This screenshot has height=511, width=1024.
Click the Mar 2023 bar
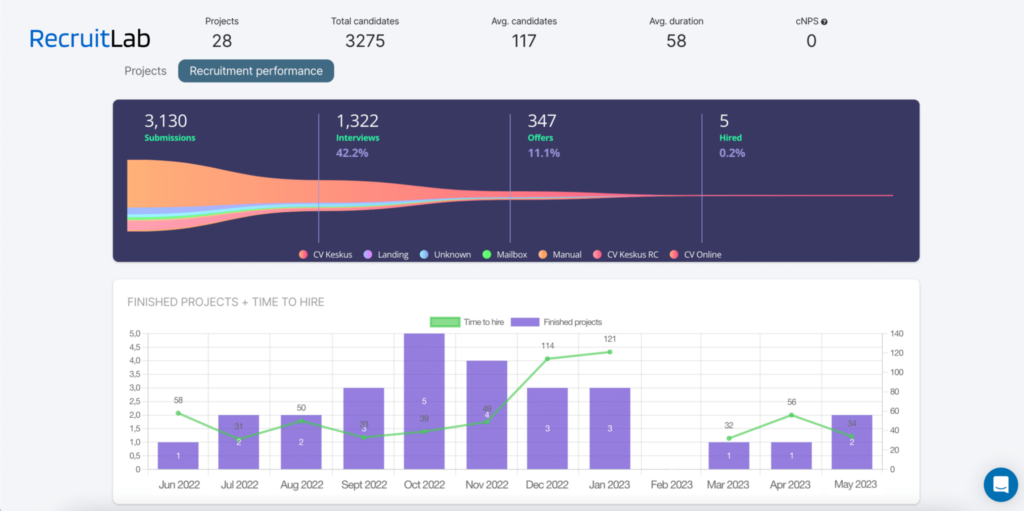tap(729, 455)
